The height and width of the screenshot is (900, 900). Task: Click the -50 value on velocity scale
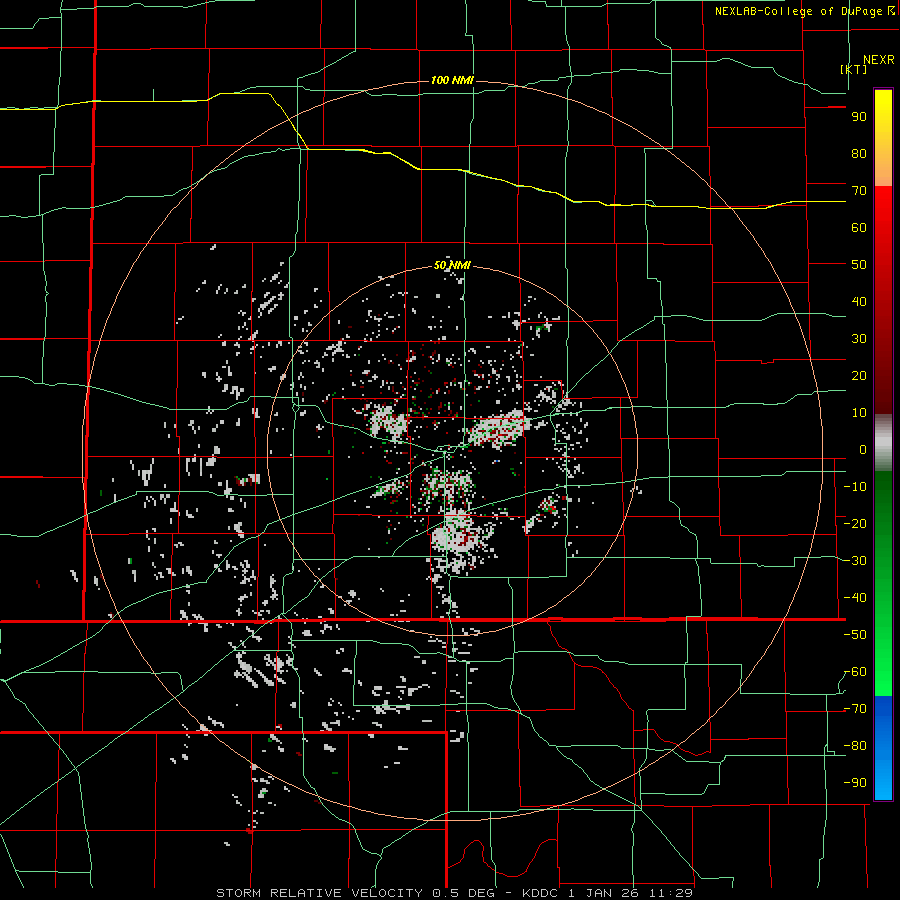pyautogui.click(x=855, y=635)
